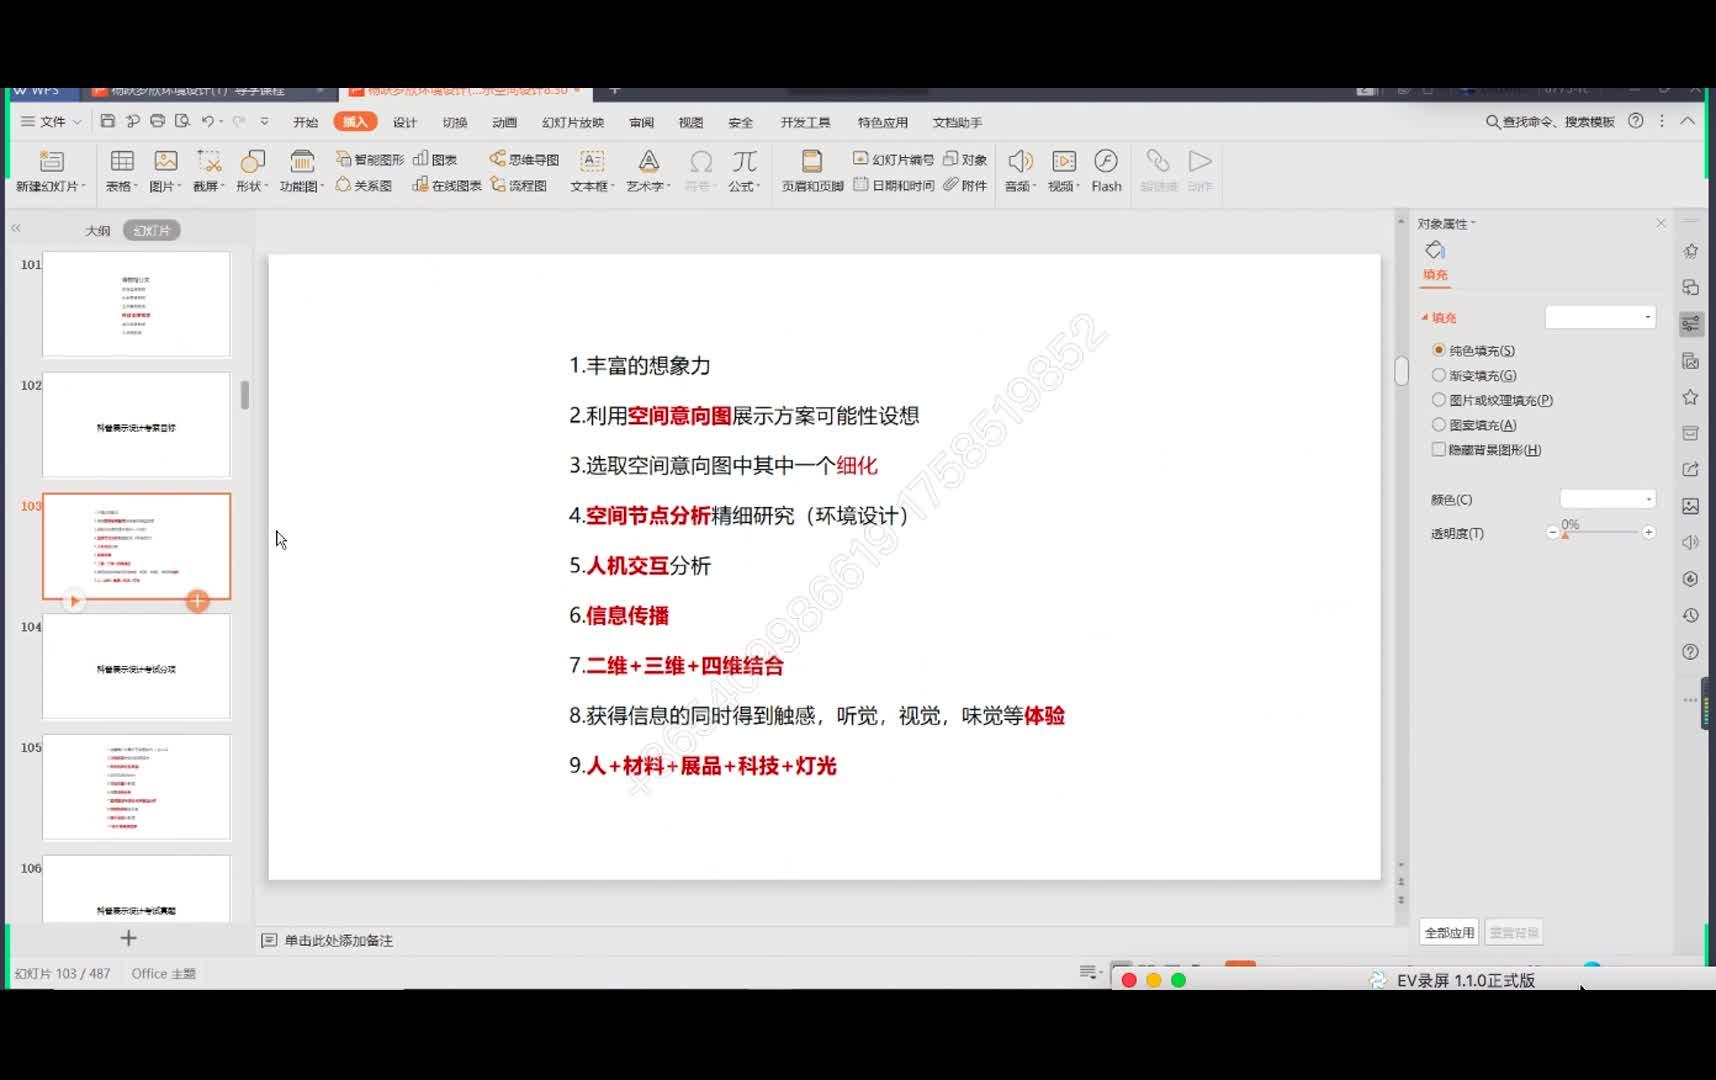This screenshot has height=1080, width=1716.
Task: Play from slide 103 thumbnail play button
Action: (x=74, y=600)
